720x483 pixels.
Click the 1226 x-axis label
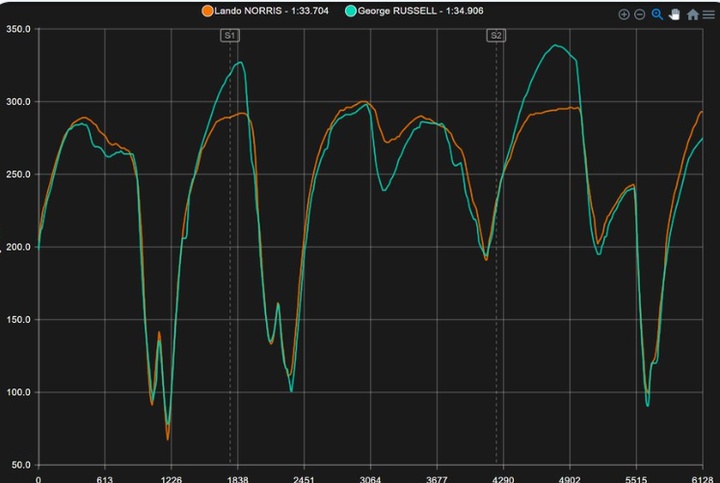[x=171, y=479]
